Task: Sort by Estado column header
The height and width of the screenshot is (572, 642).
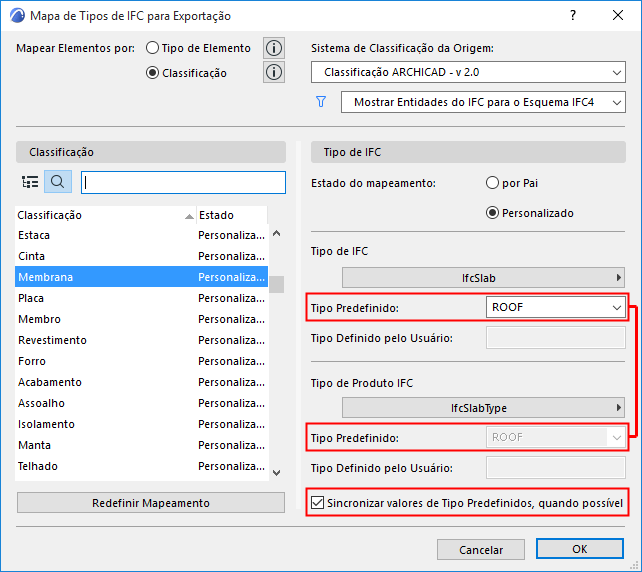Action: point(232,215)
